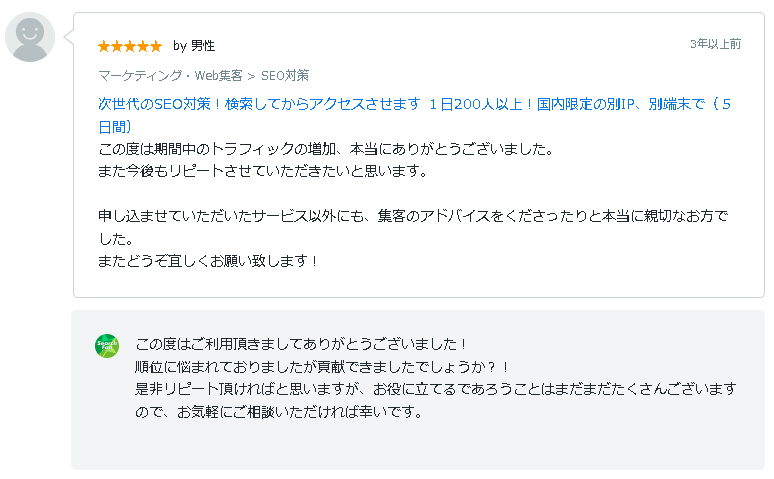The height and width of the screenshot is (479, 774).
Task: Click the second orange rating star
Action: pos(117,46)
